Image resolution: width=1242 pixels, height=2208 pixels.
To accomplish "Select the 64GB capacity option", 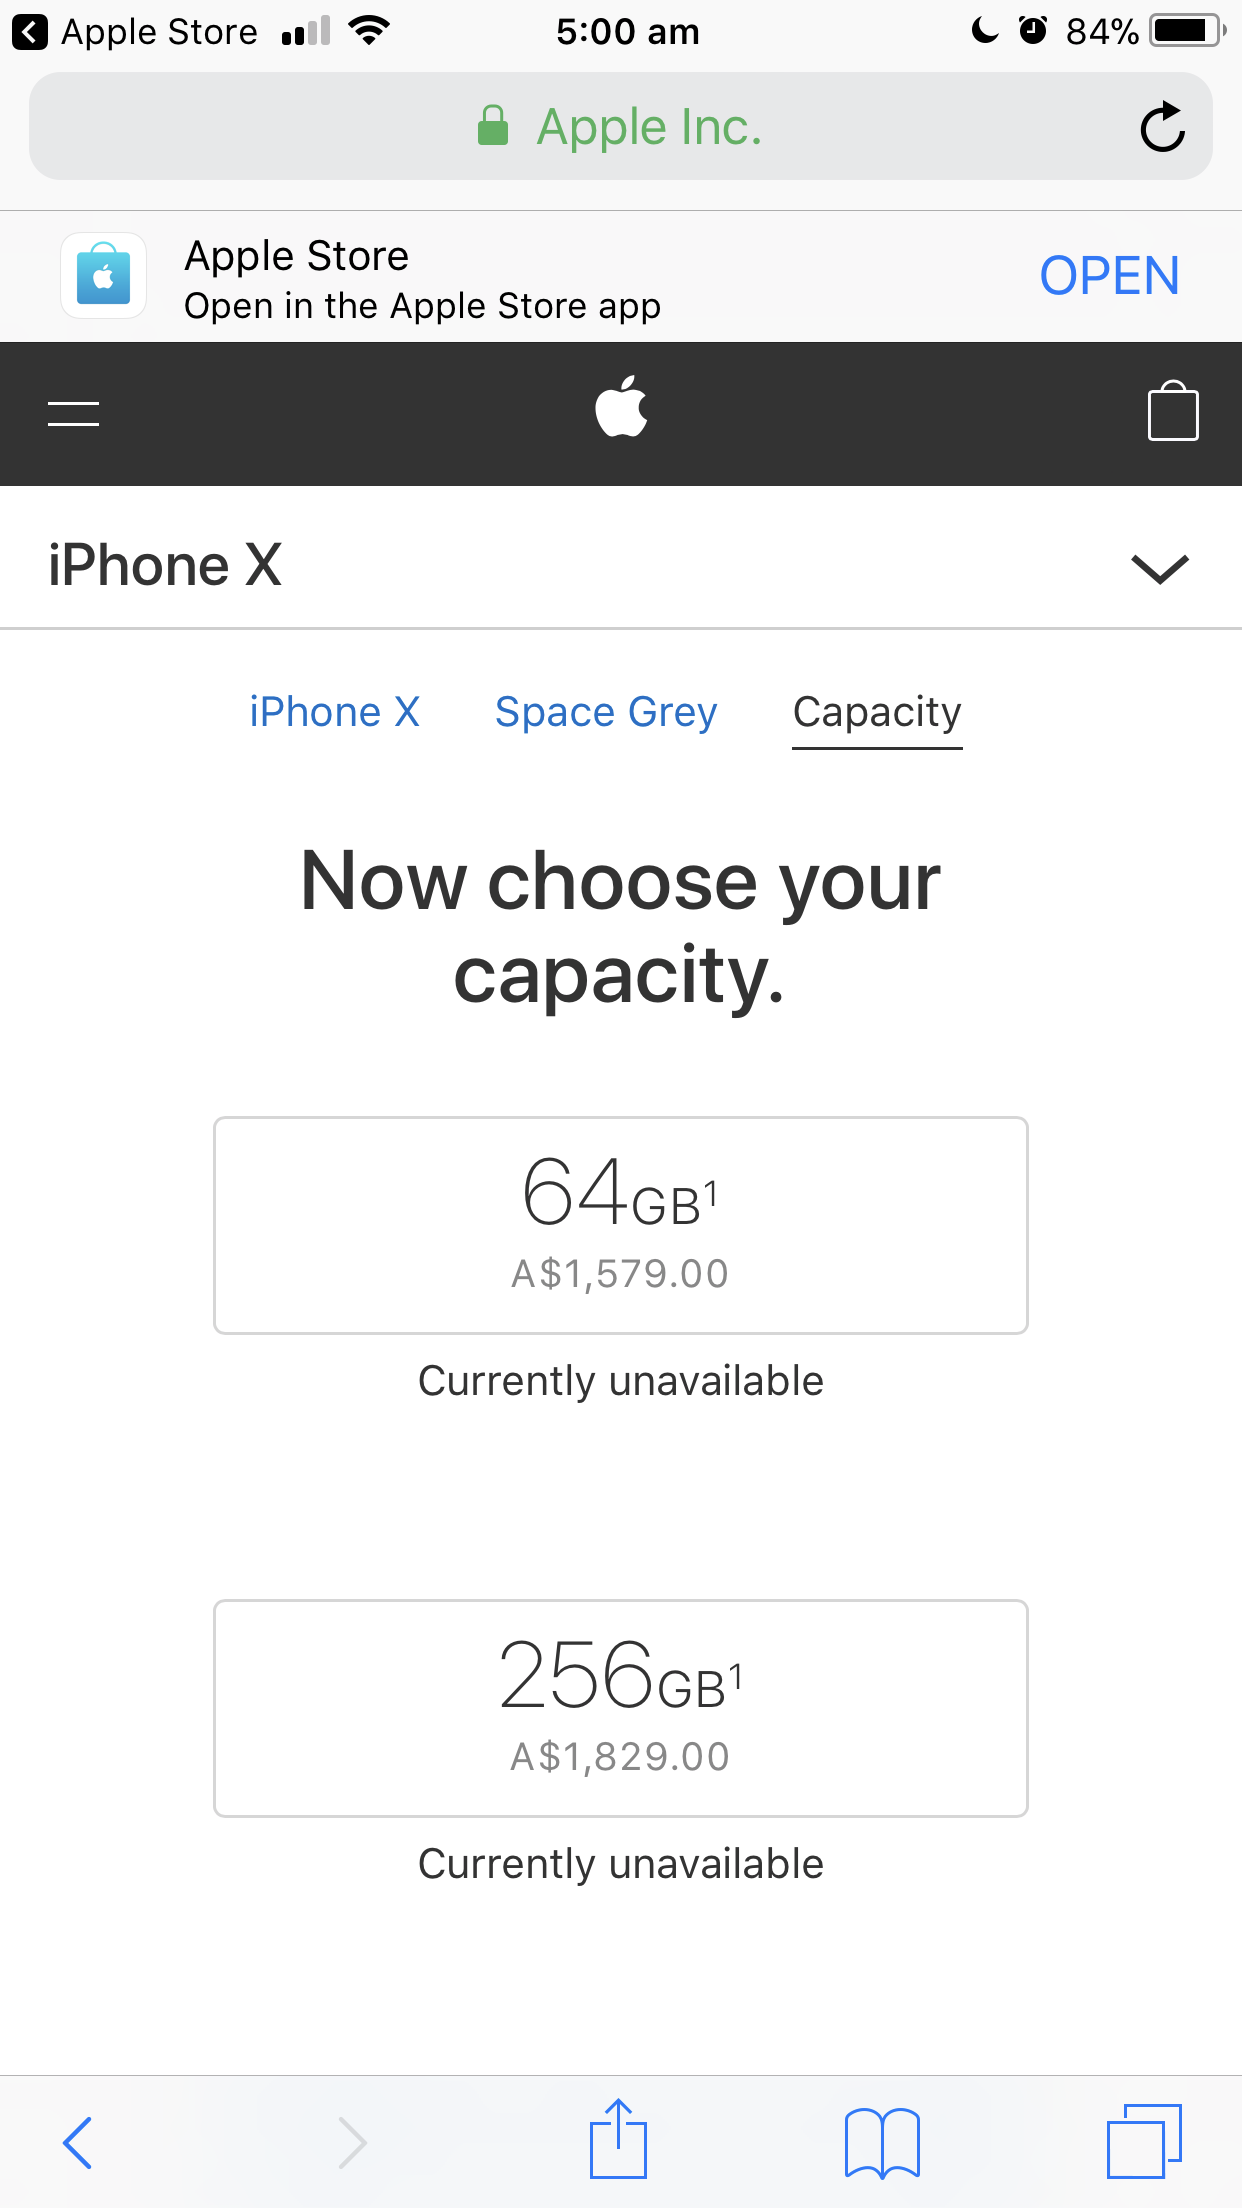I will (621, 1225).
